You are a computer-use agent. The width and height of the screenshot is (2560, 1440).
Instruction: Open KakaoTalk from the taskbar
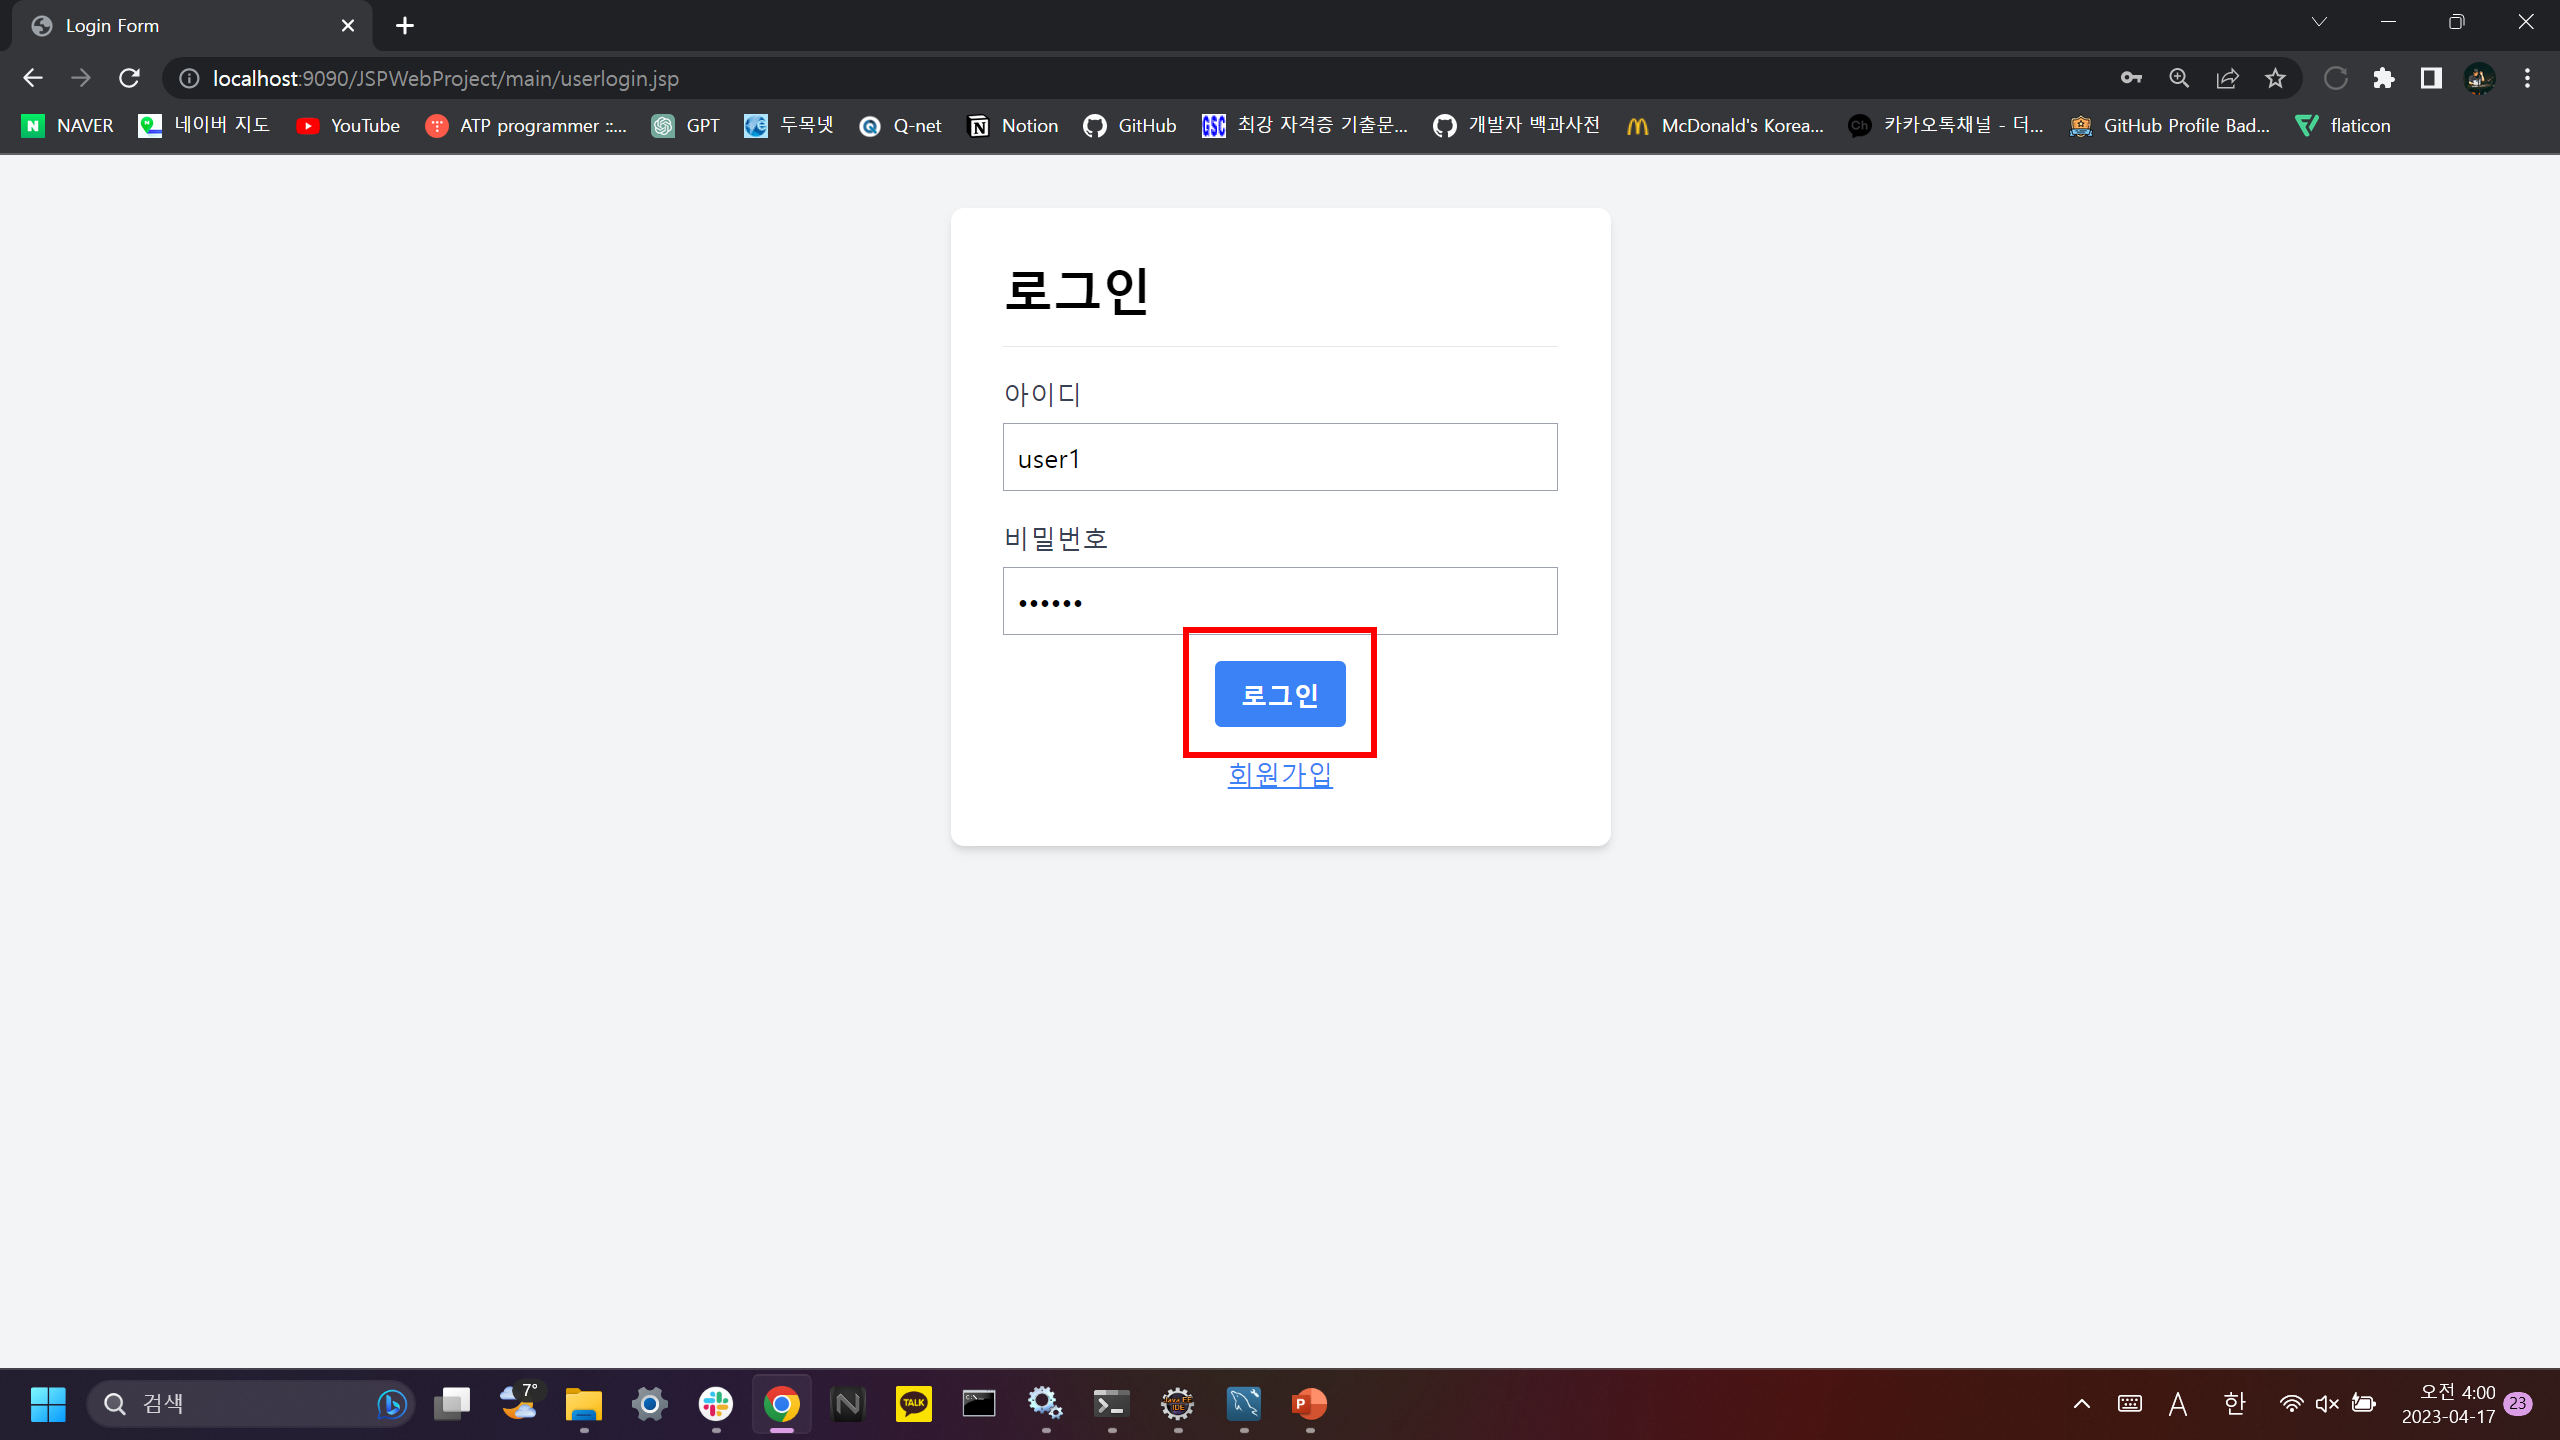(912, 1404)
